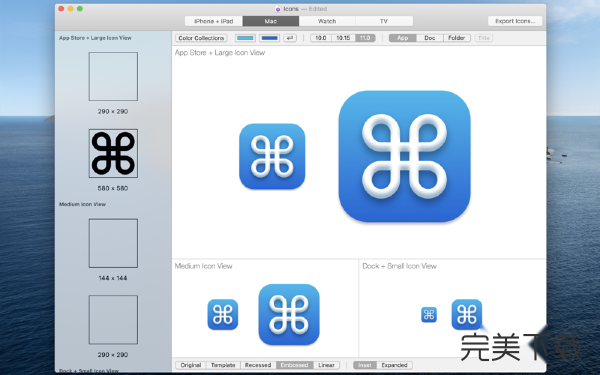Click the 'App Store + Large Icon View' sidebar heading
This screenshot has width=600, height=375.
(95, 38)
